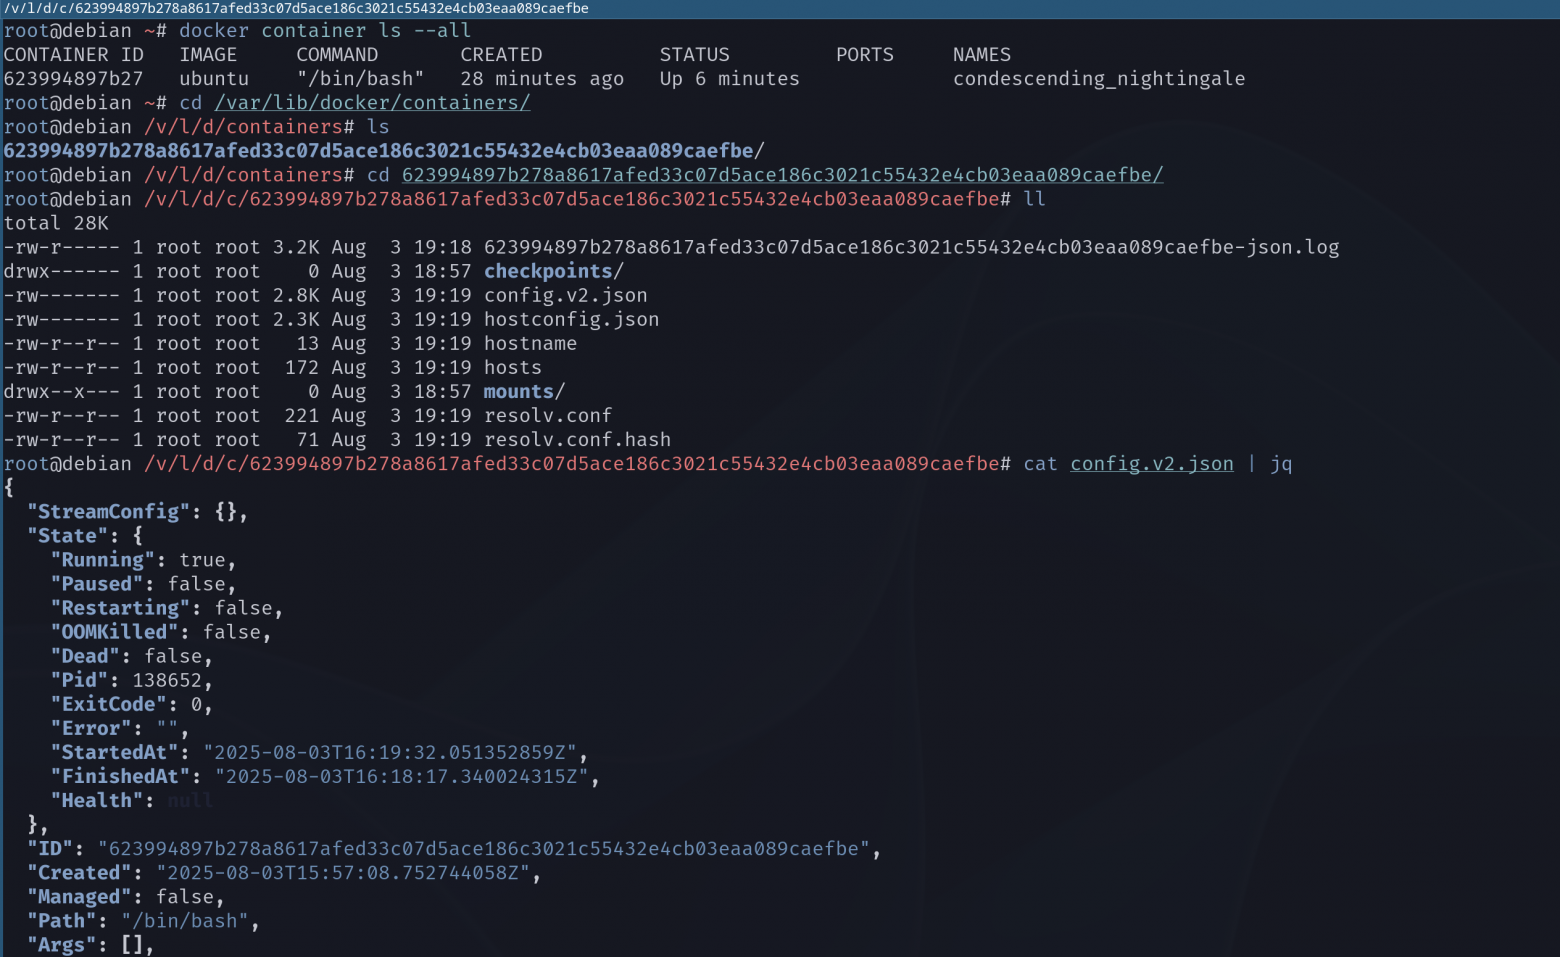
Task: Click '28 minutes ago' created value
Action: tap(542, 79)
